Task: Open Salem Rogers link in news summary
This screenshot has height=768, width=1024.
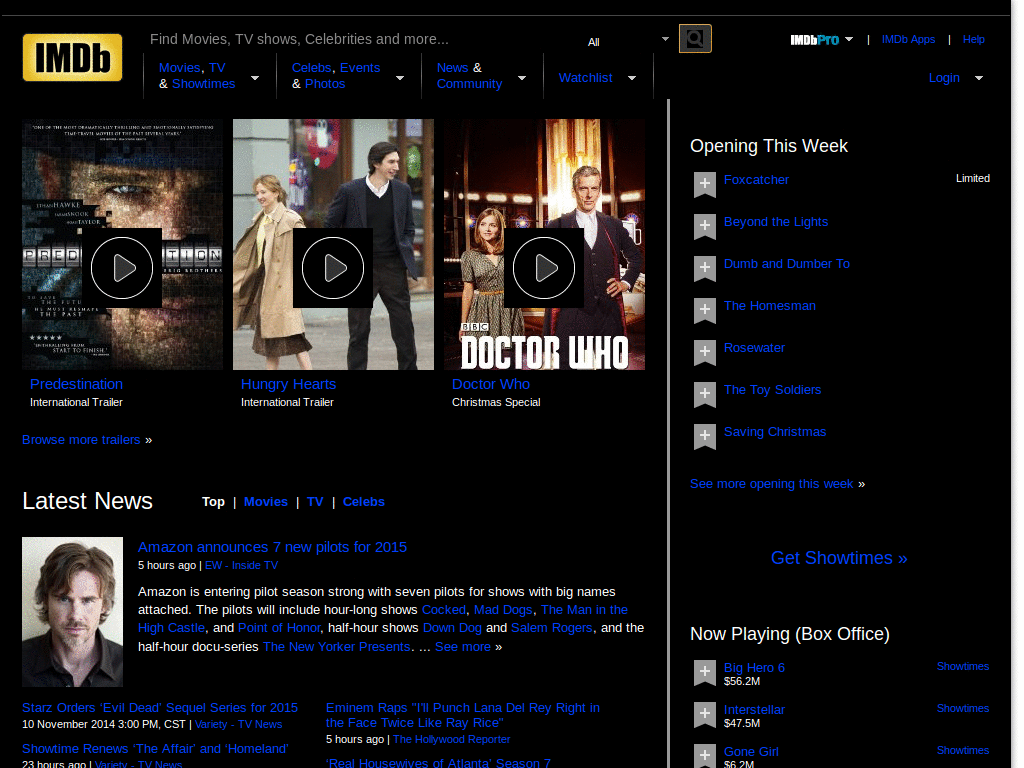Action: point(552,628)
